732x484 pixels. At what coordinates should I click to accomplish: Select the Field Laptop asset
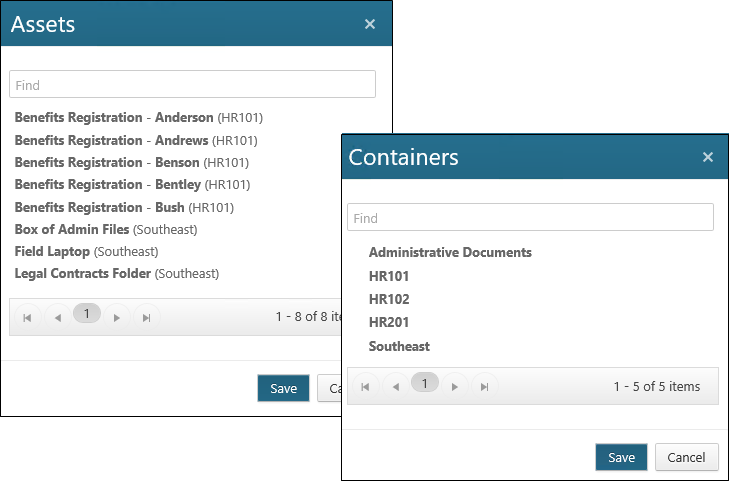click(52, 251)
